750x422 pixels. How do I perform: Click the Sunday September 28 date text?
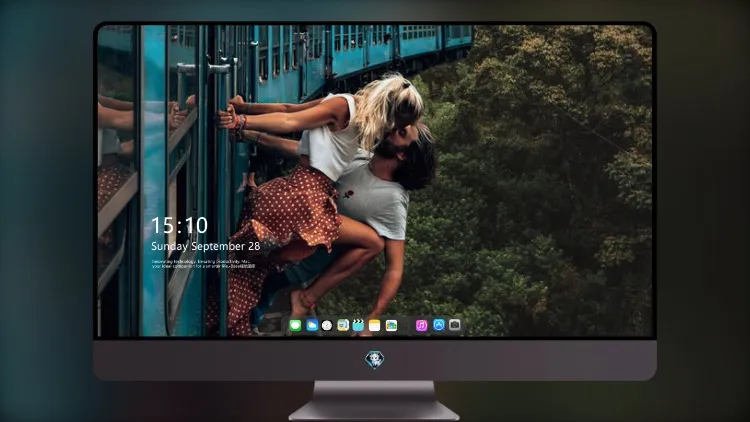coord(206,246)
